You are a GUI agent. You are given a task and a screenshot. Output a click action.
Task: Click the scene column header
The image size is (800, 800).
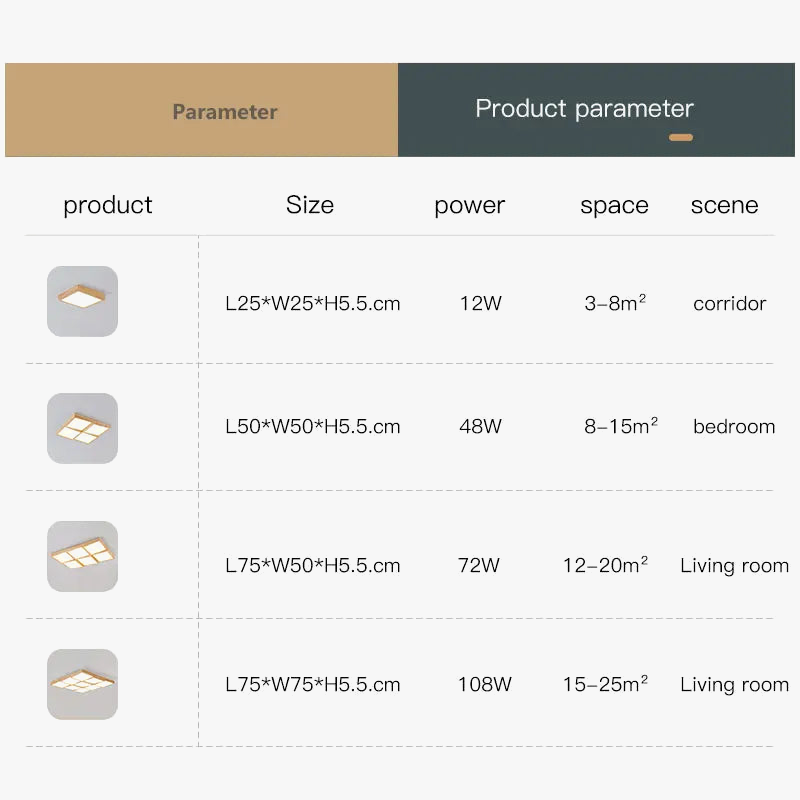[724, 206]
